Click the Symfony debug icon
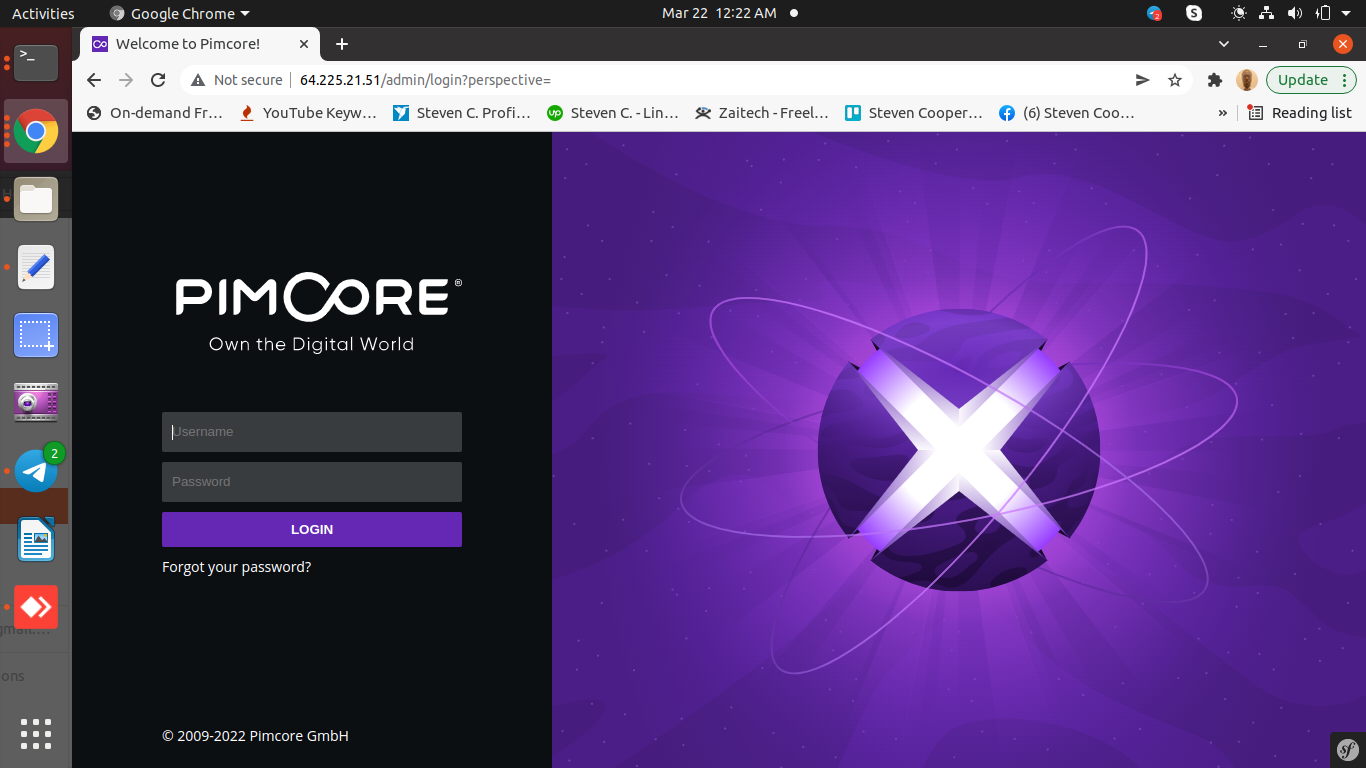This screenshot has width=1366, height=768. (x=1348, y=750)
